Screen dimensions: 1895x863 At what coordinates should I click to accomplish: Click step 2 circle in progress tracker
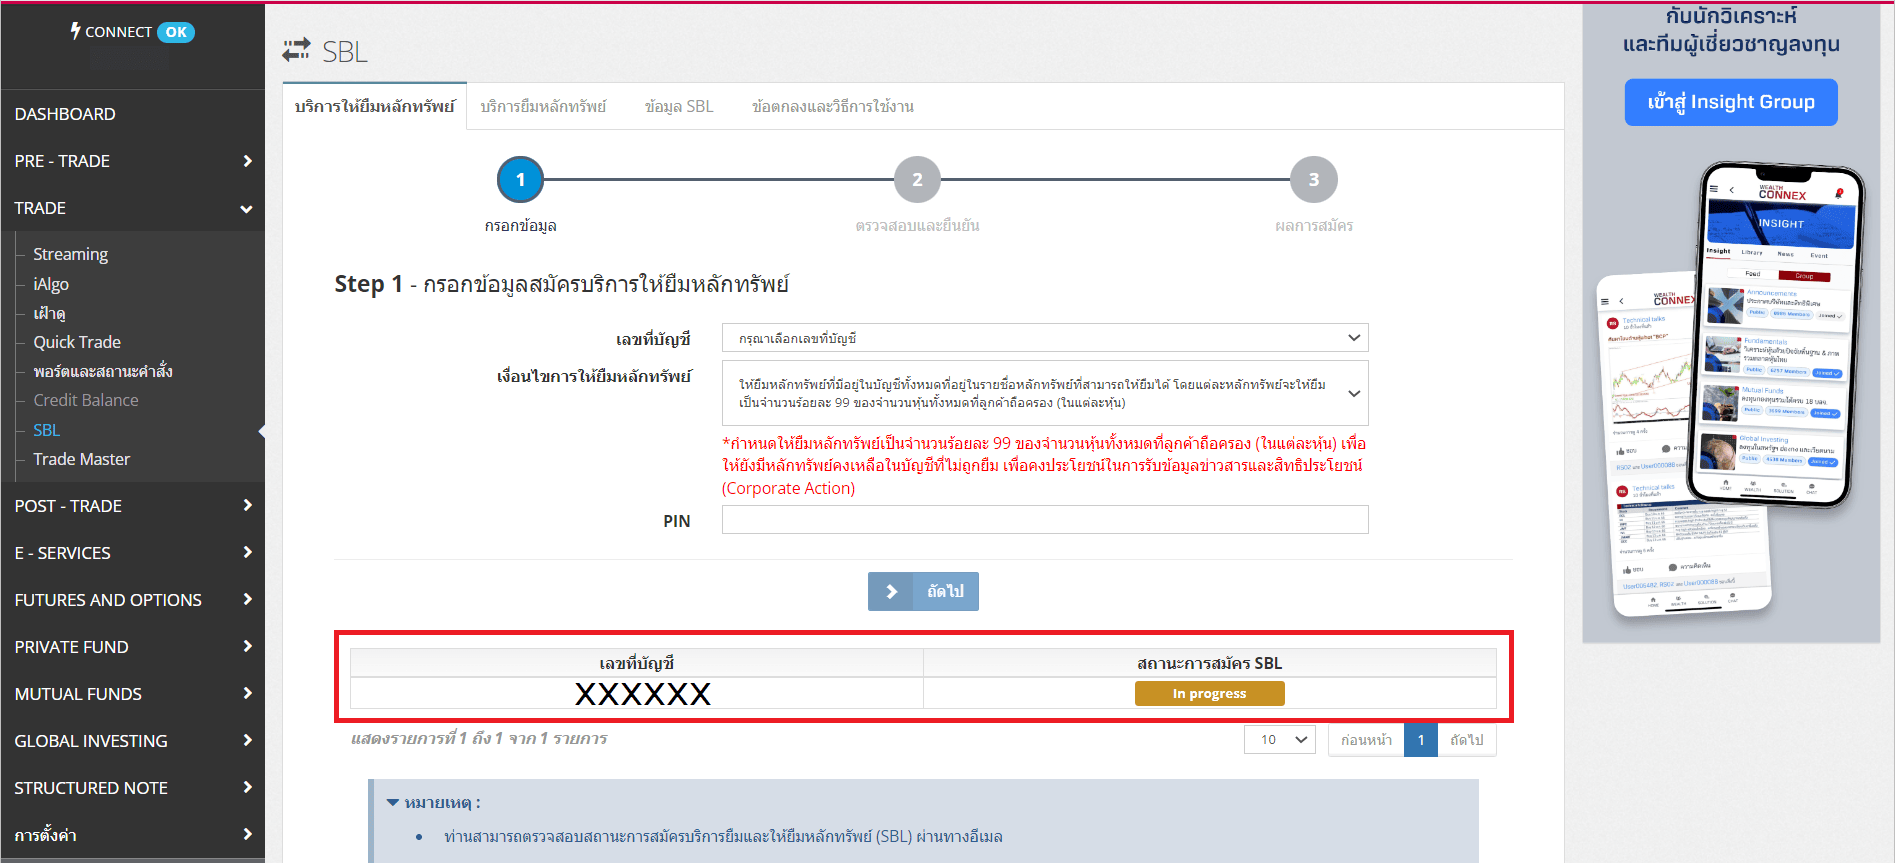(917, 180)
